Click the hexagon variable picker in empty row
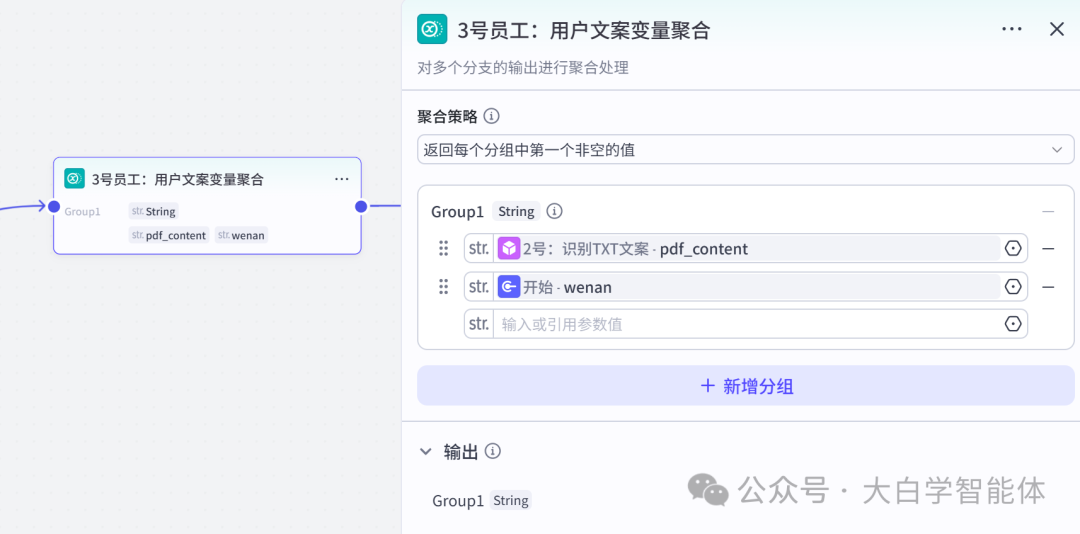The image size is (1080, 534). (x=1013, y=324)
